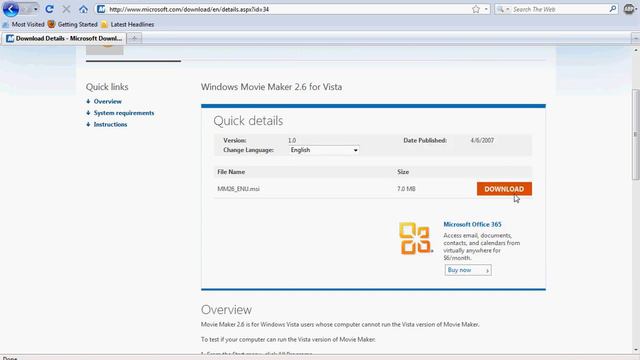Open a new tab with plus button
The height and width of the screenshot is (360, 640).
134,38
